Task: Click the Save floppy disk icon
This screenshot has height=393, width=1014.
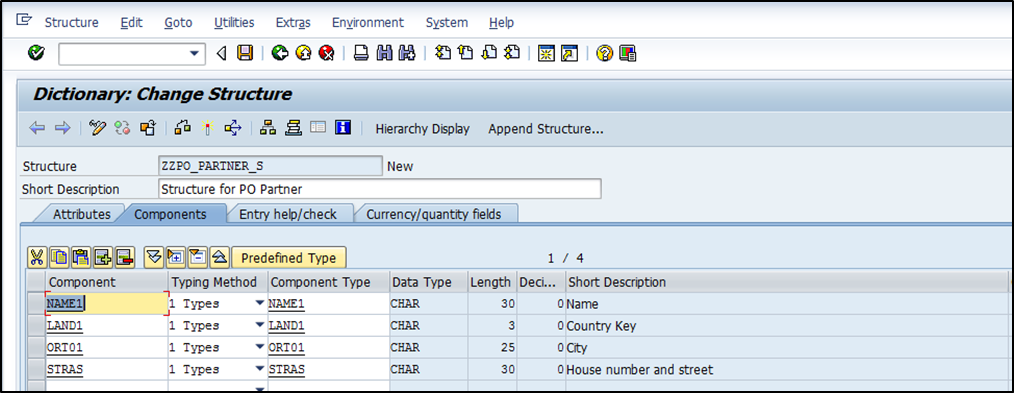Action: click(245, 54)
